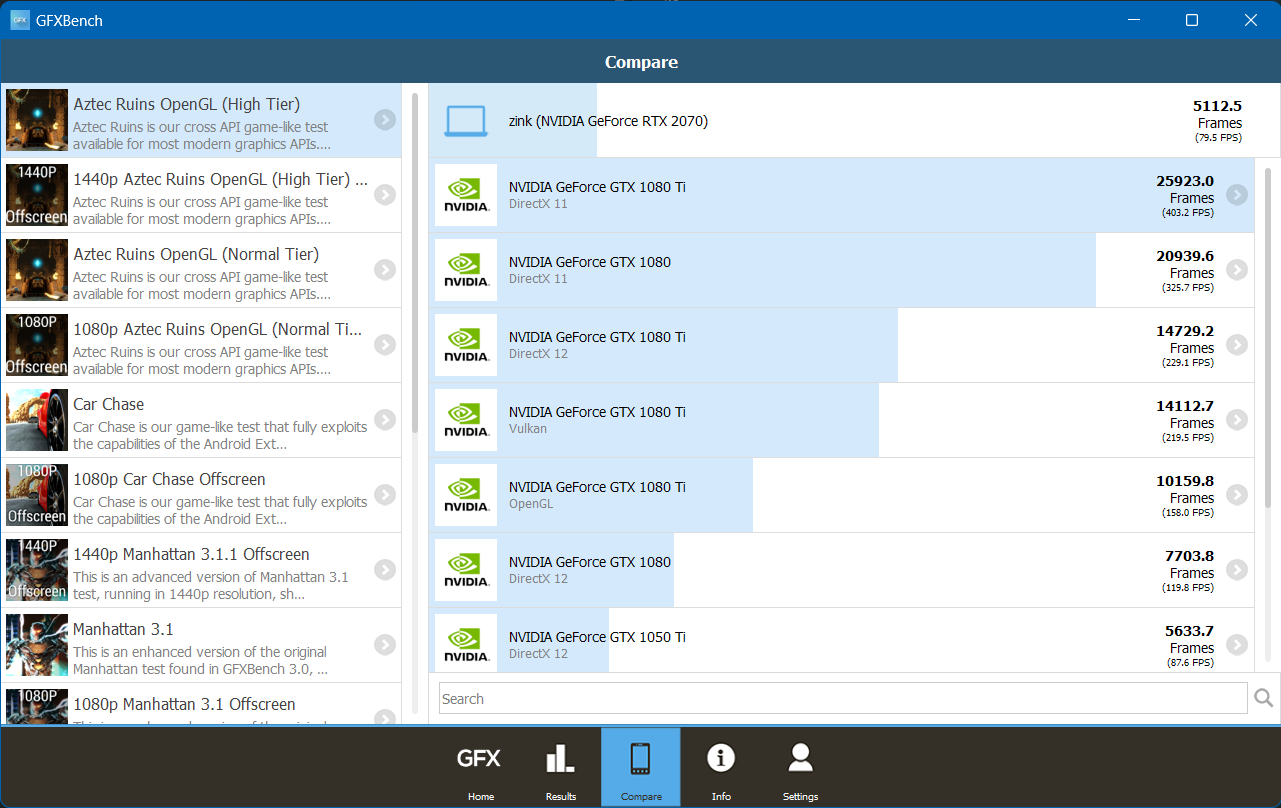Screen dimensions: 1281x808
Task: Open arrow for 1440p Manhattan 3.1.1 Offscreen
Action: (385, 570)
